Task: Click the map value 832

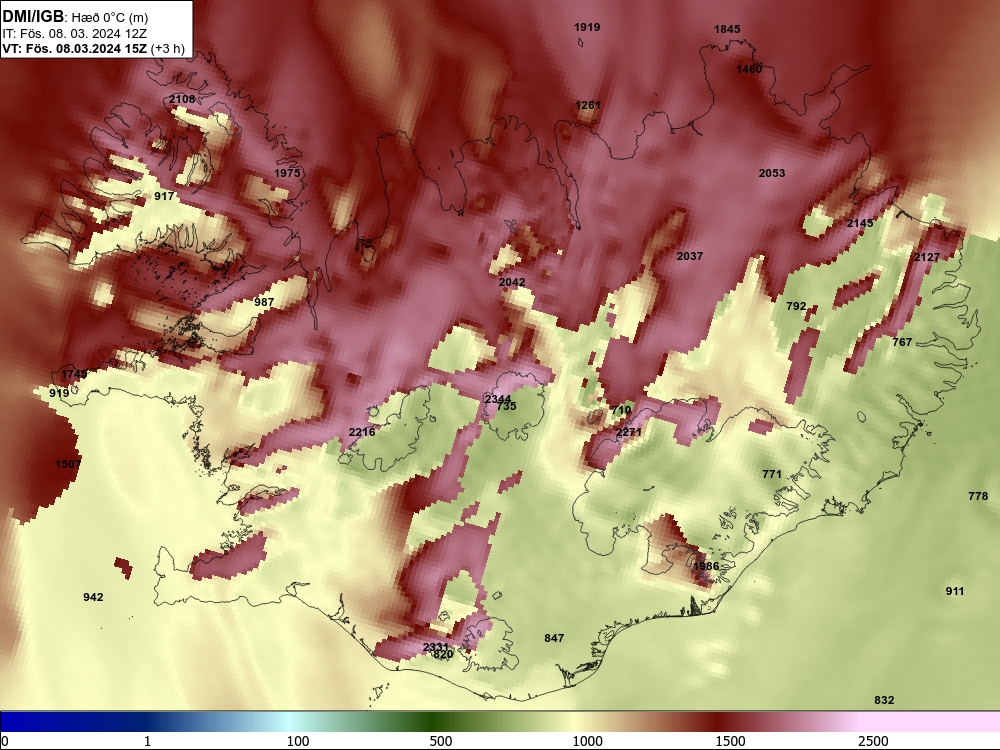Action: tap(884, 700)
